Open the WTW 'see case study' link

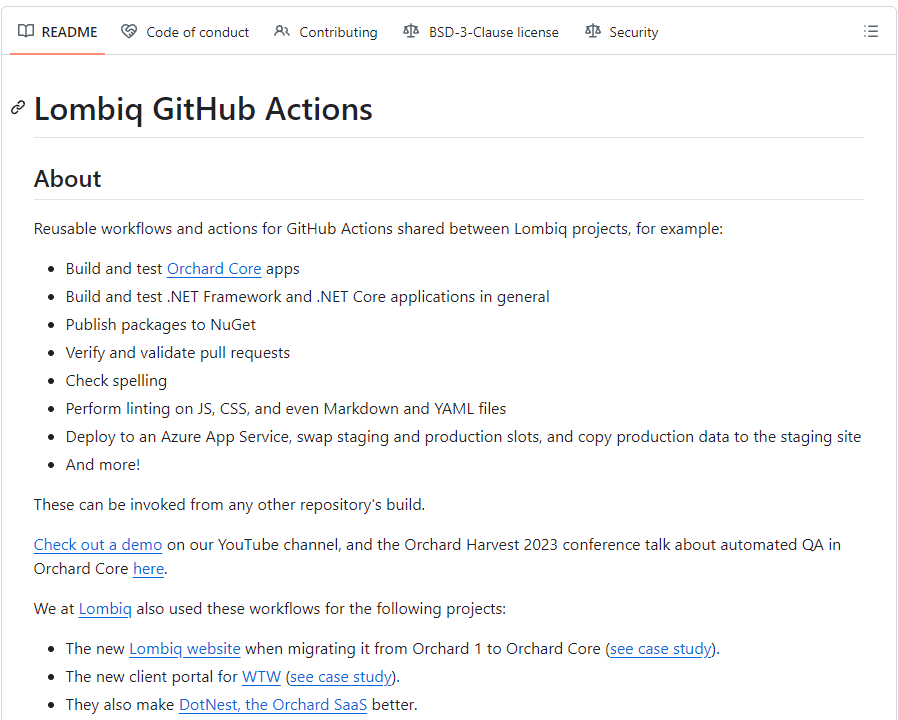coord(341,677)
